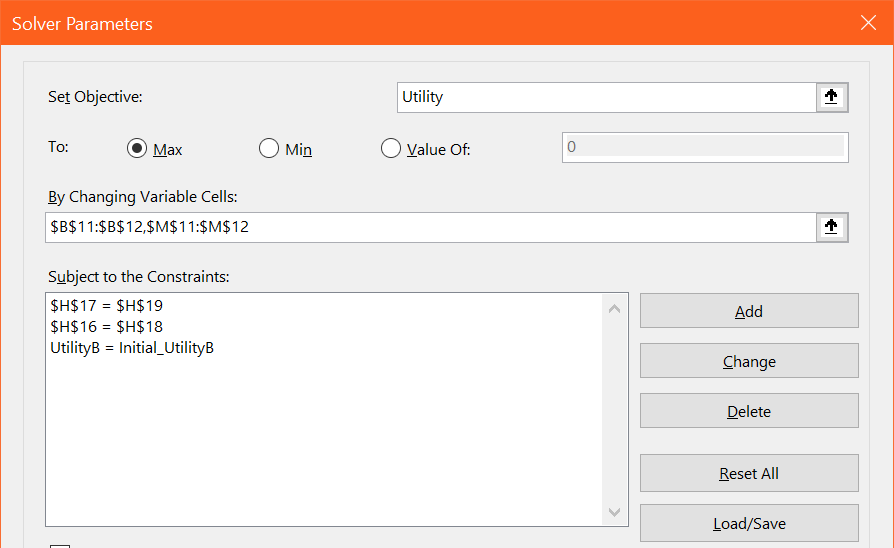Click the By Changing Variable Cells field
894x548 pixels.
pos(430,227)
